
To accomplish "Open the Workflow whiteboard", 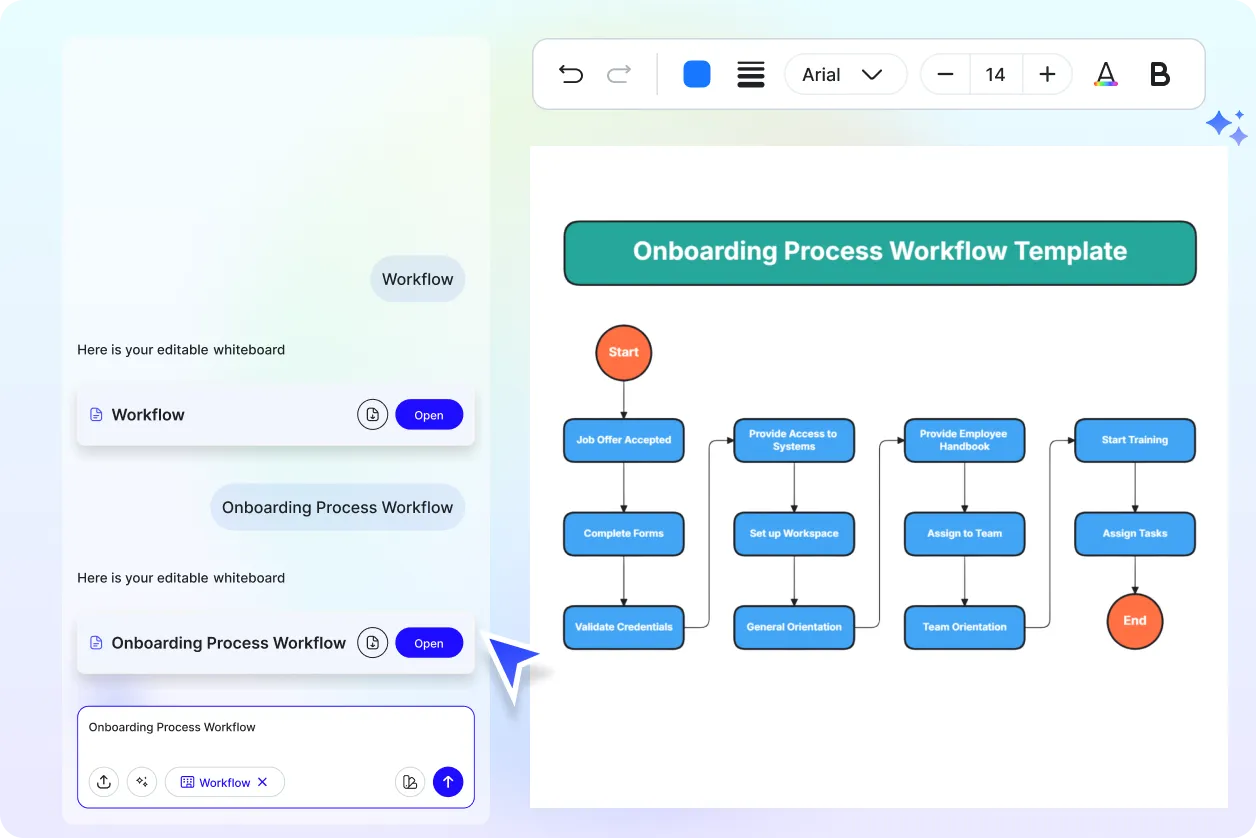I will pos(429,415).
